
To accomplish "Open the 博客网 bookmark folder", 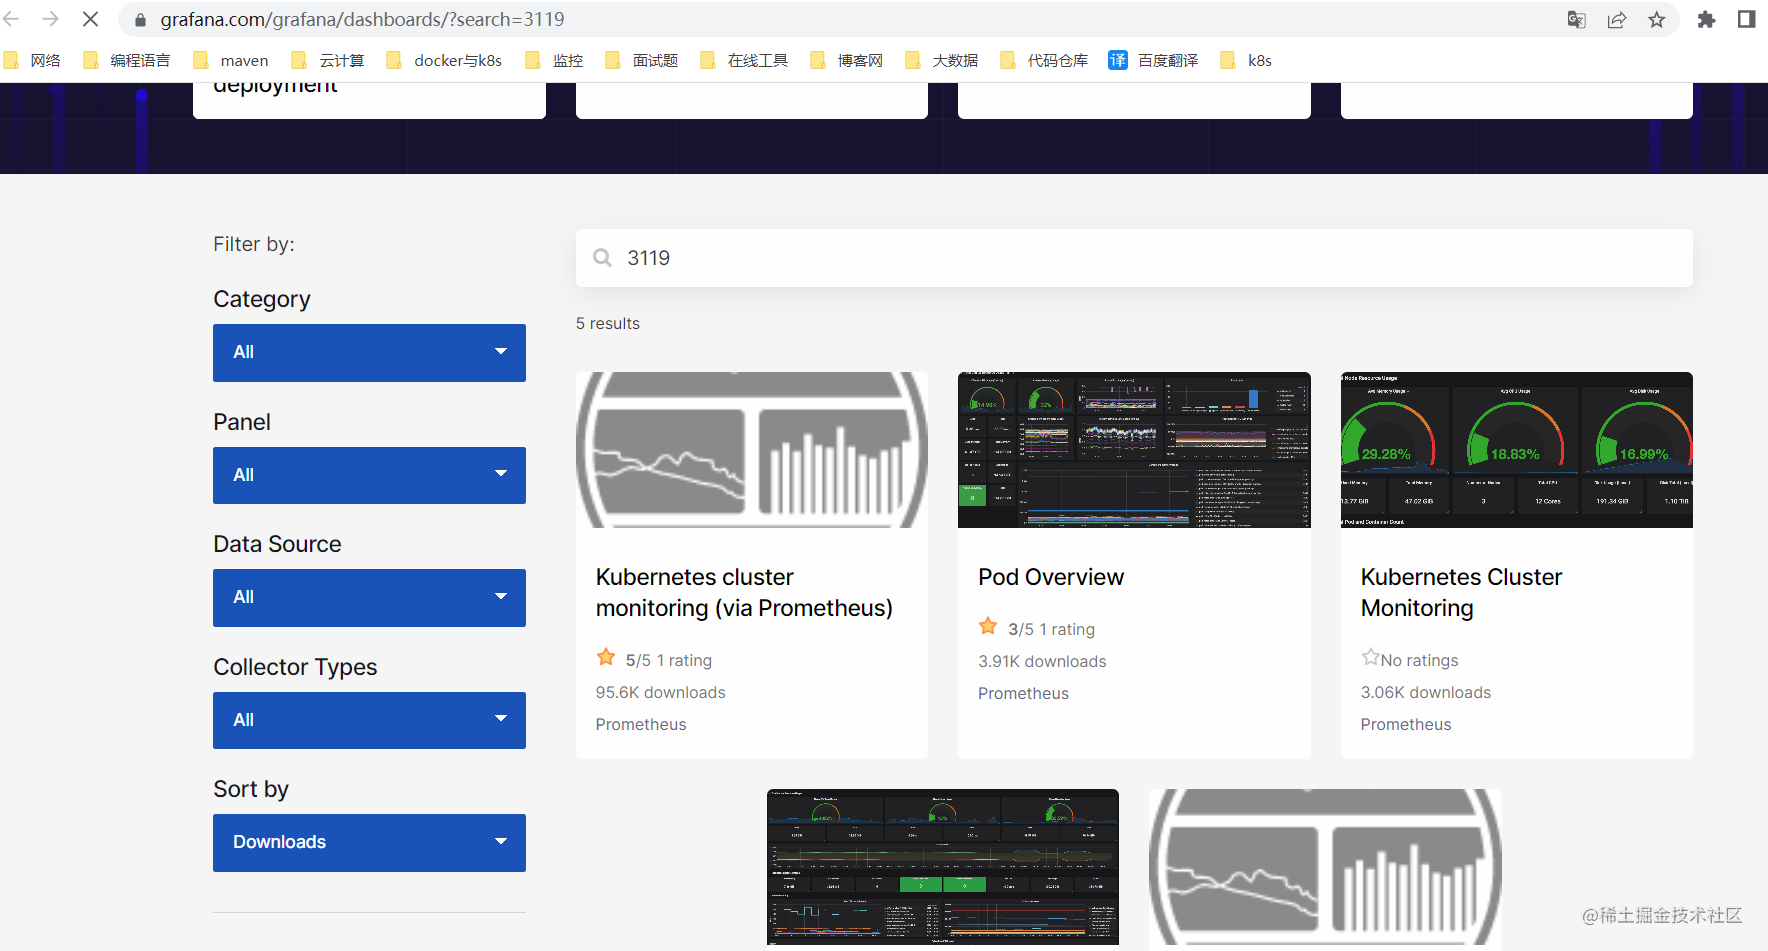I will 847,61.
